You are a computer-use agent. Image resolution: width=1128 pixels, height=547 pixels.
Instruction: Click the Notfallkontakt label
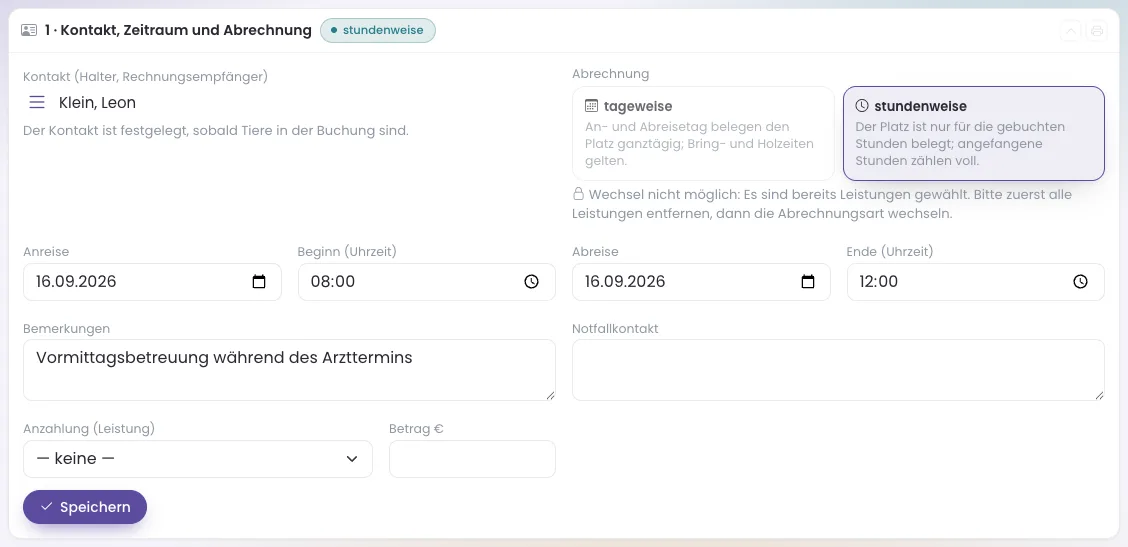click(615, 329)
